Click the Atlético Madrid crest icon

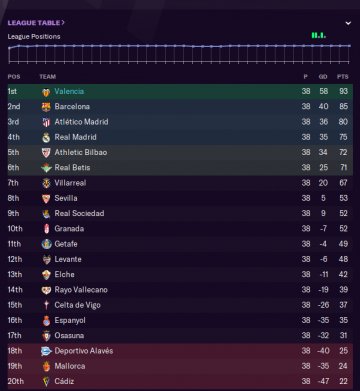coord(46,122)
